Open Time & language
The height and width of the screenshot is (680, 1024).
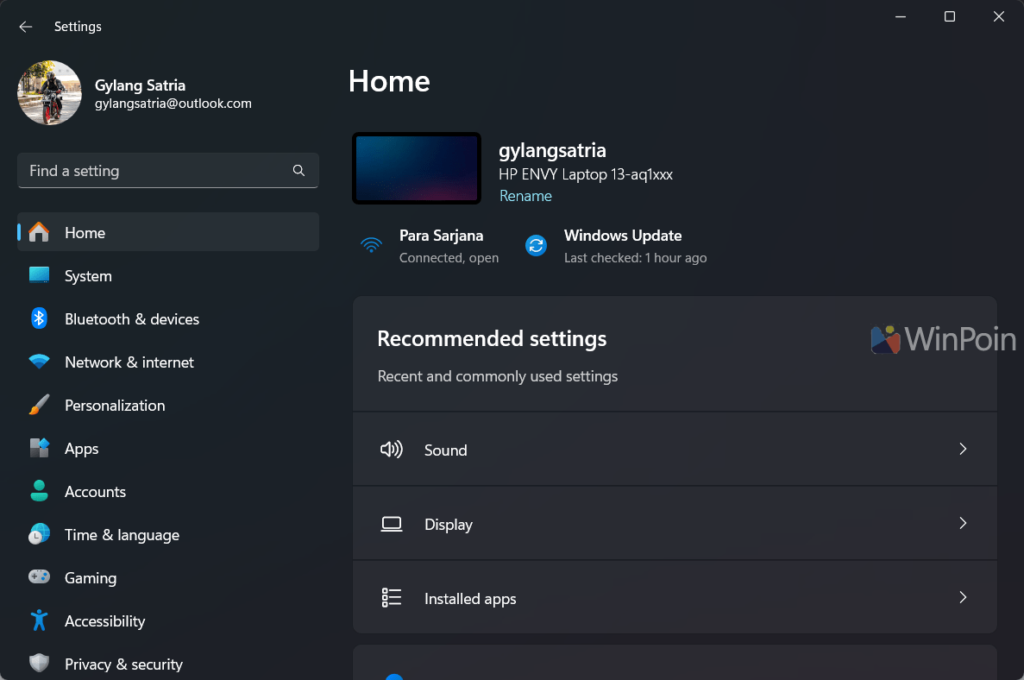pos(168,534)
